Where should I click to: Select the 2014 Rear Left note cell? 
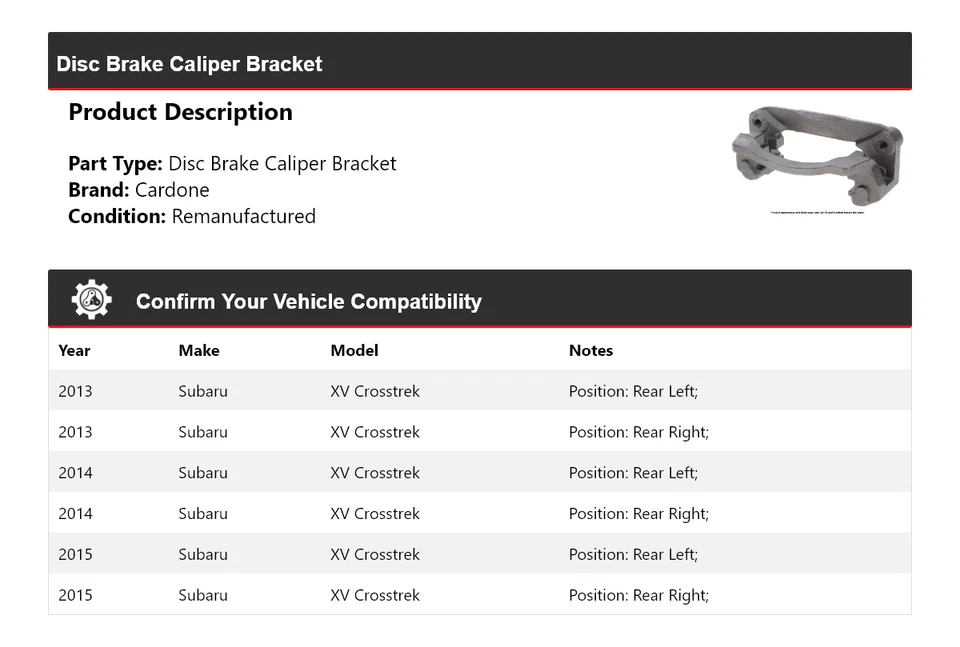point(633,473)
